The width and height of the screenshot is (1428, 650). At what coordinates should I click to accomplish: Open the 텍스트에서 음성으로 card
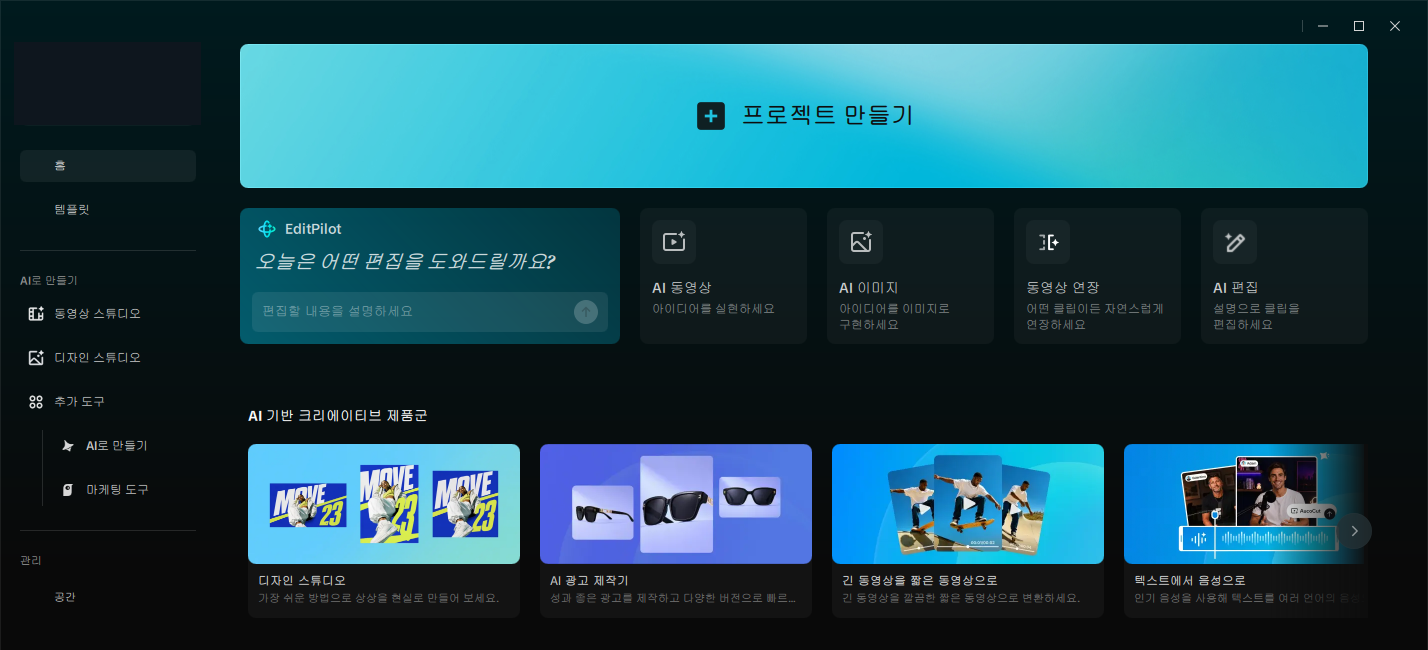tap(1246, 531)
